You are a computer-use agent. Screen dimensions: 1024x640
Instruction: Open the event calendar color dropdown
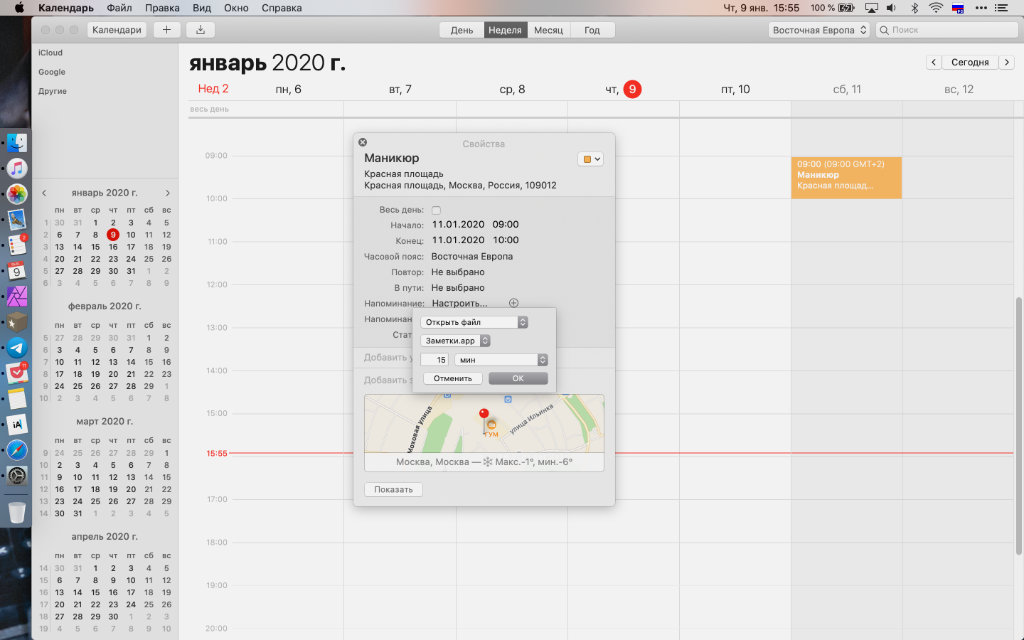click(x=590, y=159)
